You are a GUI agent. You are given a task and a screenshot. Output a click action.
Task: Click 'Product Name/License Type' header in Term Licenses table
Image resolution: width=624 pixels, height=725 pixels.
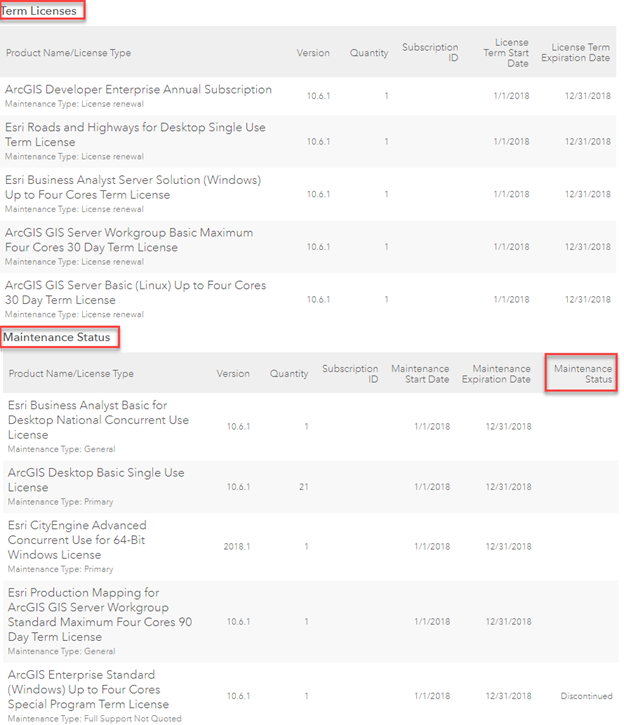pos(68,53)
